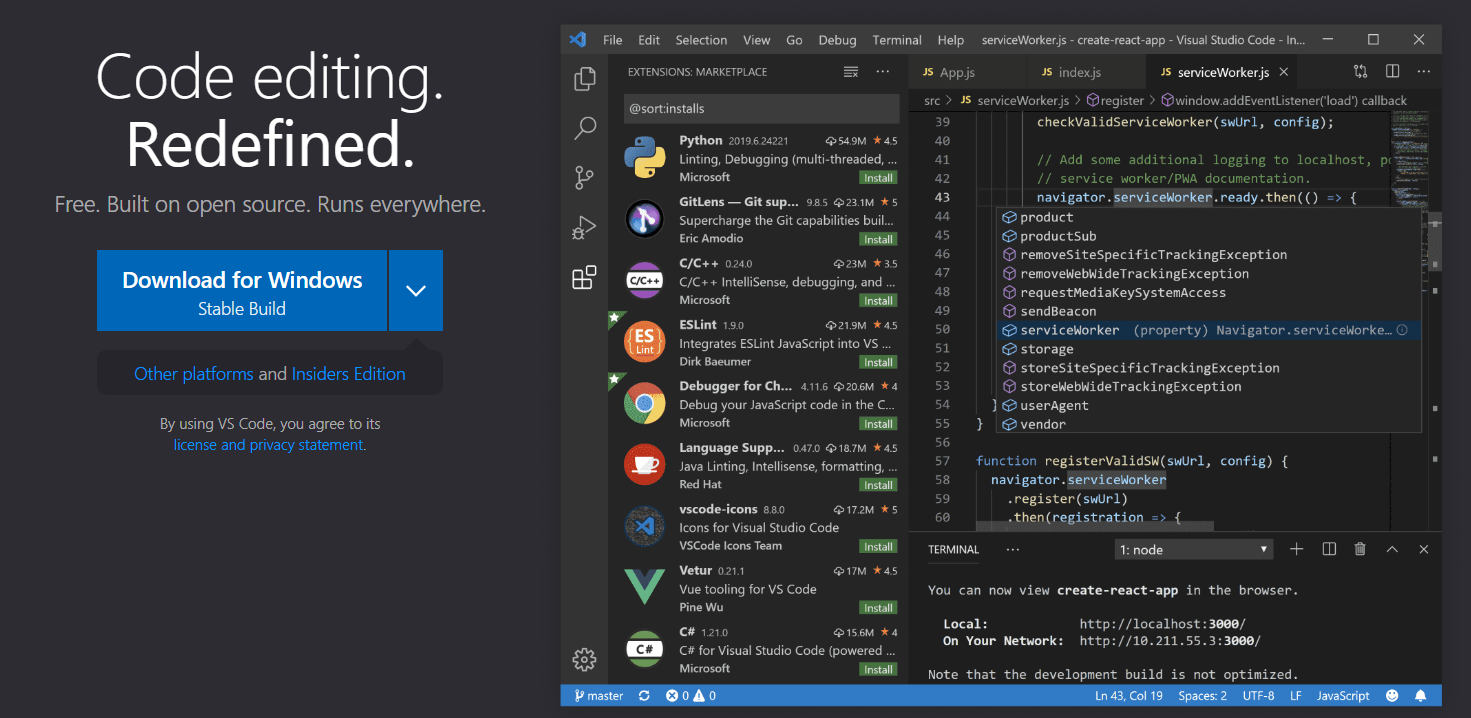Click JavaScript language mode in status bar
The image size is (1471, 718).
click(1343, 696)
